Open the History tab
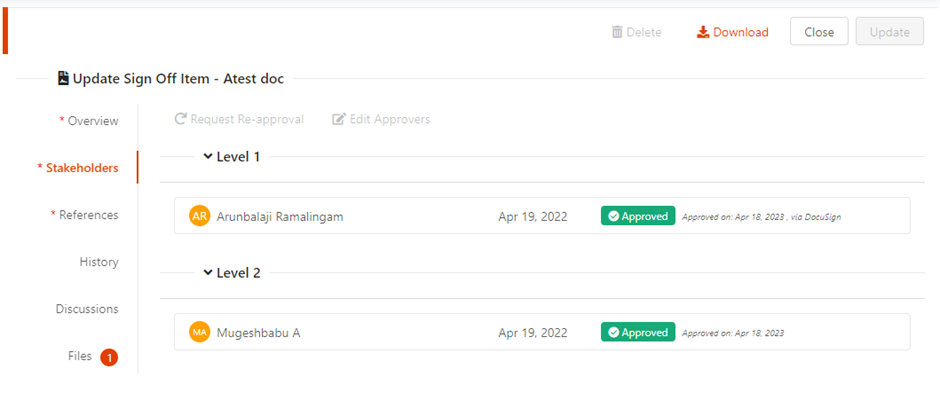This screenshot has width=940, height=408. (99, 262)
